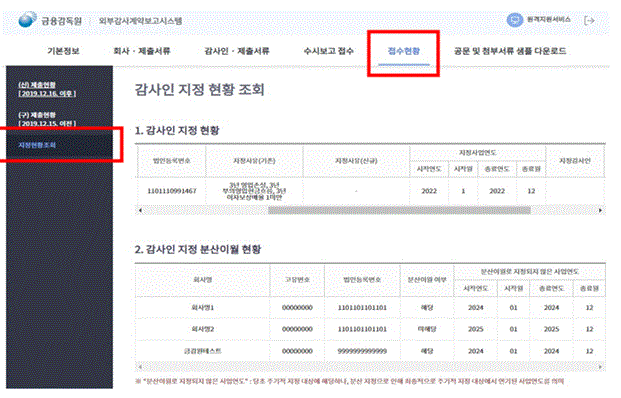Click the 회사명 column header
621x398 pixels.
(202, 280)
